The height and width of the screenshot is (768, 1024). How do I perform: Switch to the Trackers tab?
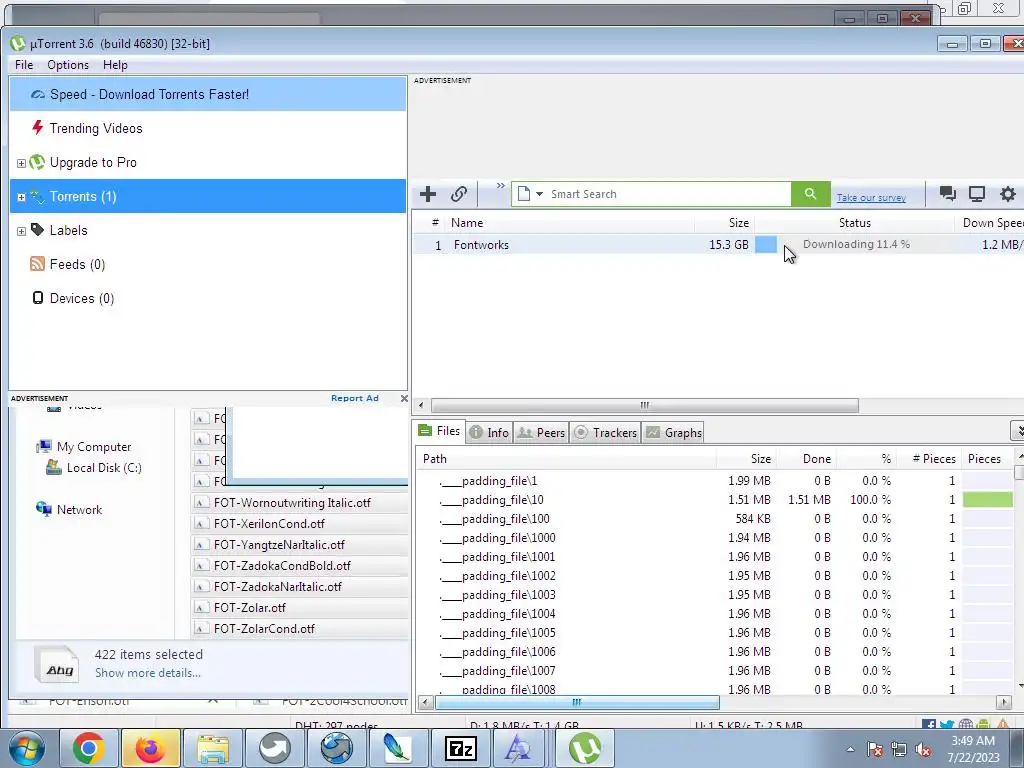point(605,432)
